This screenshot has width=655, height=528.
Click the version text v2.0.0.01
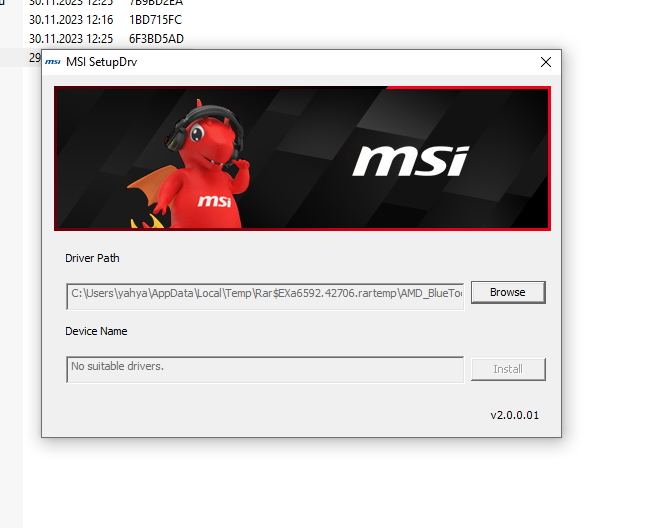tap(515, 415)
